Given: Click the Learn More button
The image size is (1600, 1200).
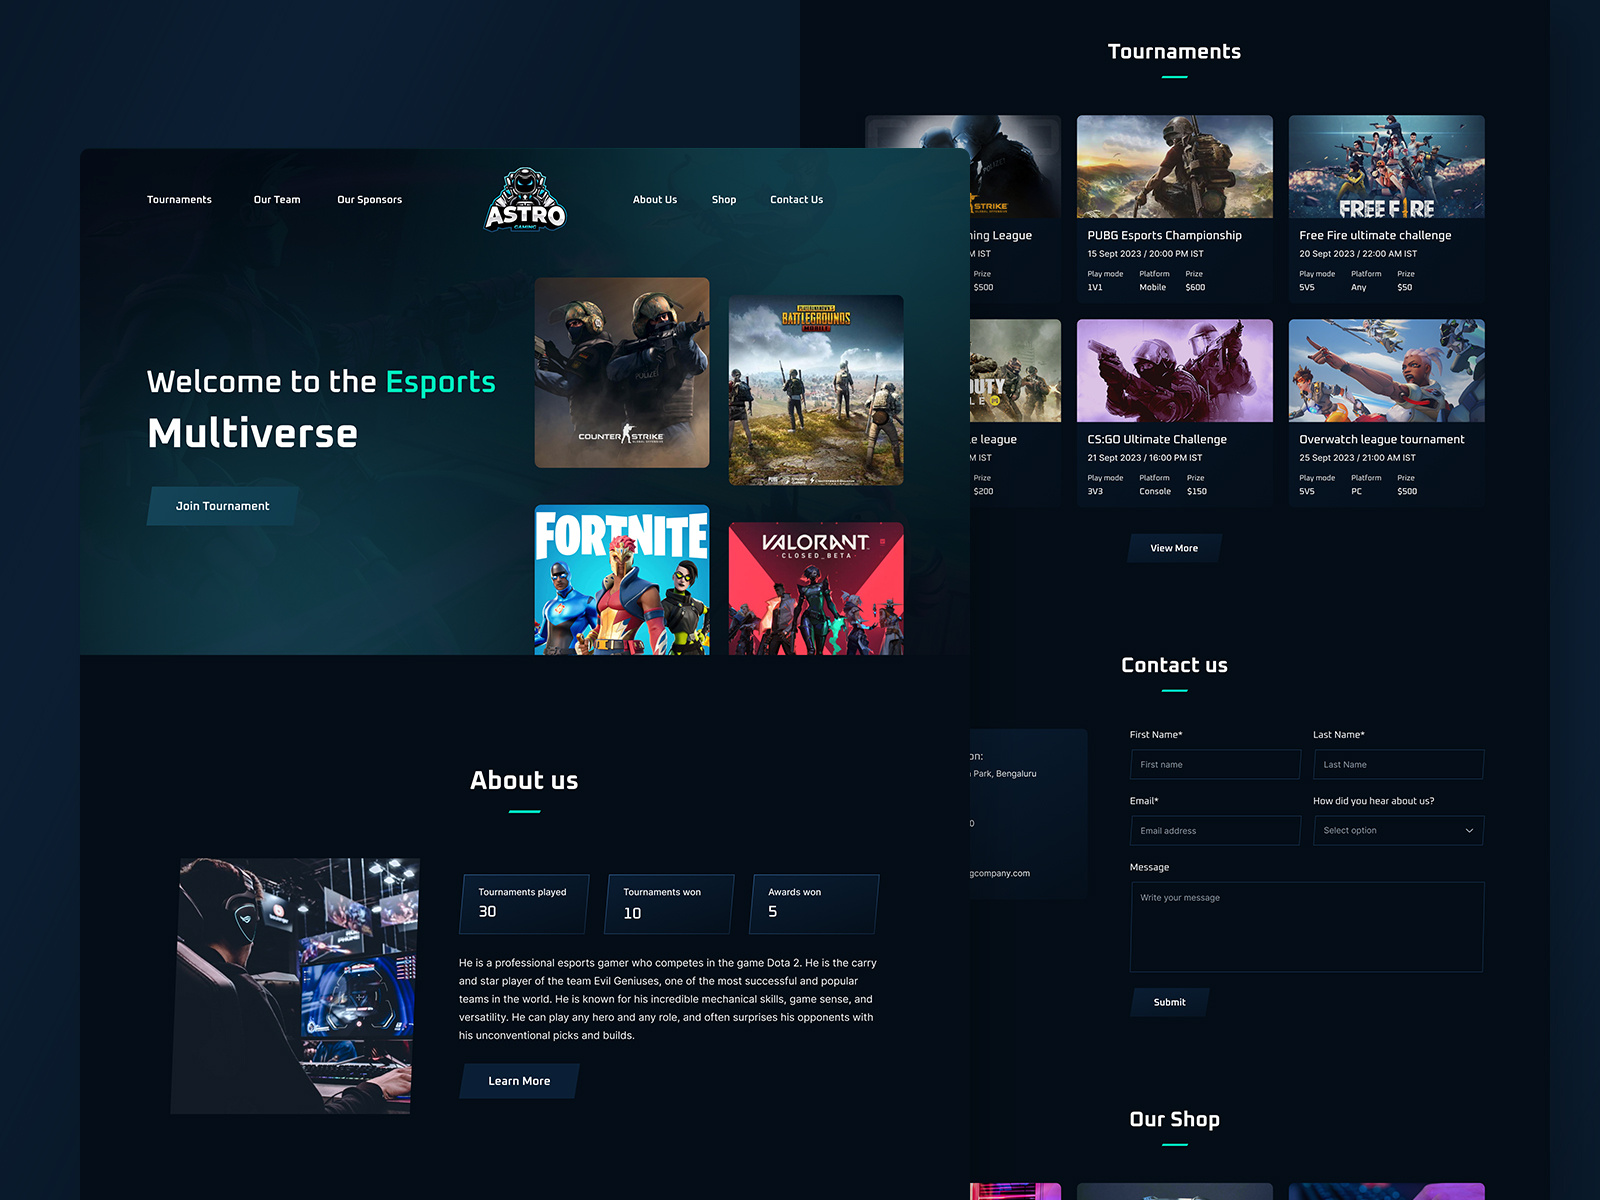Looking at the screenshot, I should (x=519, y=1081).
